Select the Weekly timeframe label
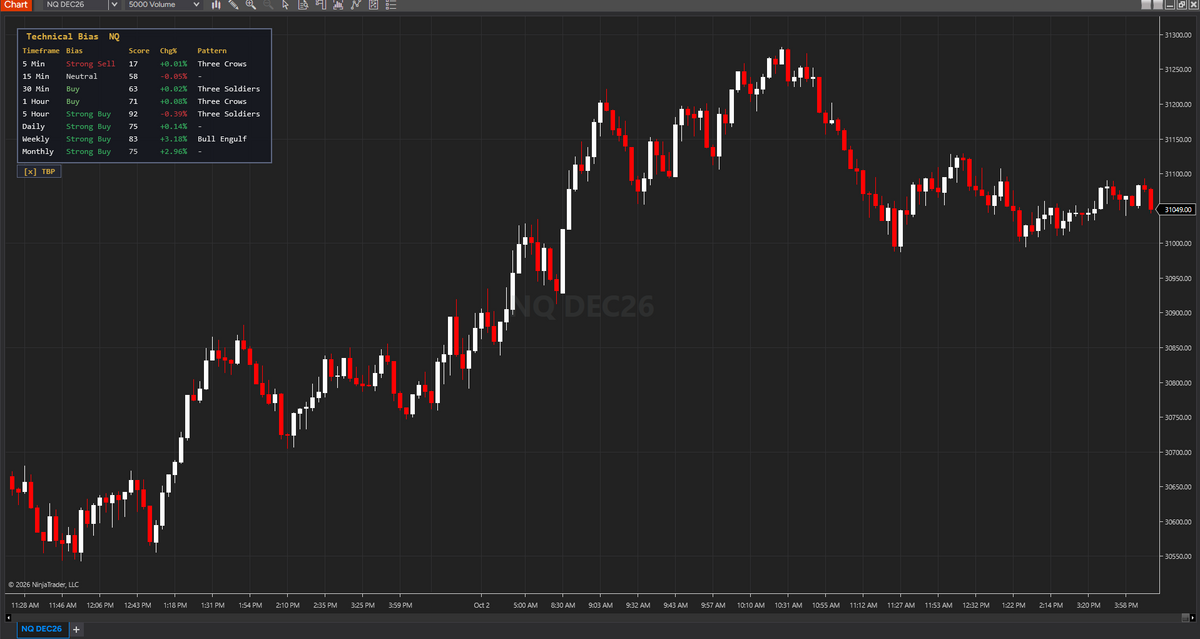The width and height of the screenshot is (1200, 639). pos(36,139)
